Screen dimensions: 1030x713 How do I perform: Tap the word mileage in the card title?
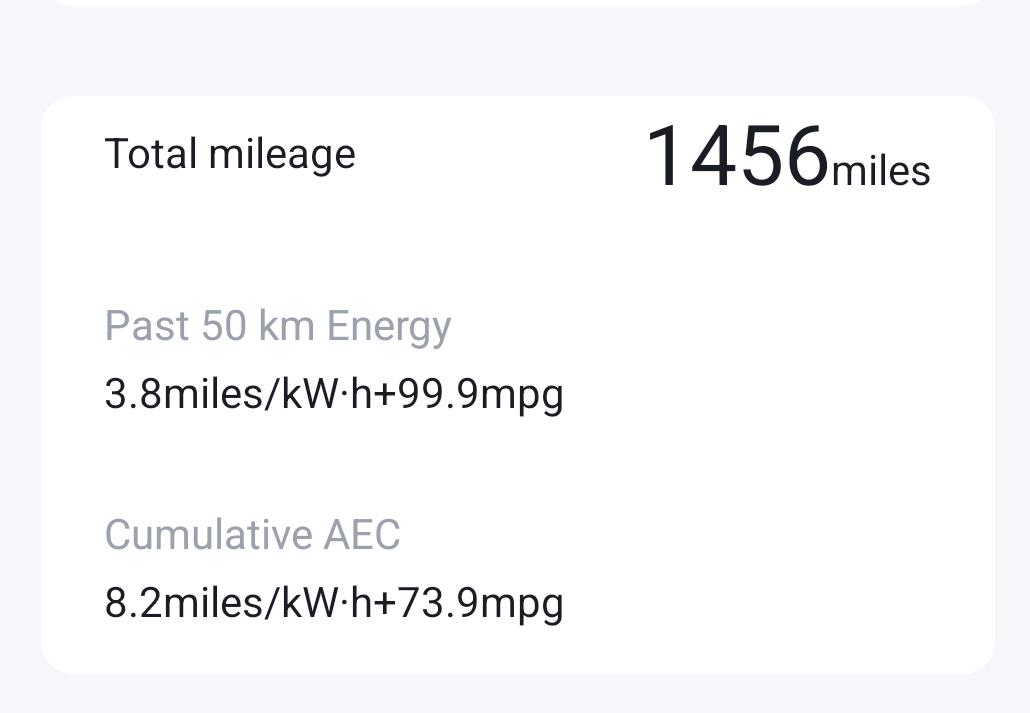click(x=282, y=154)
